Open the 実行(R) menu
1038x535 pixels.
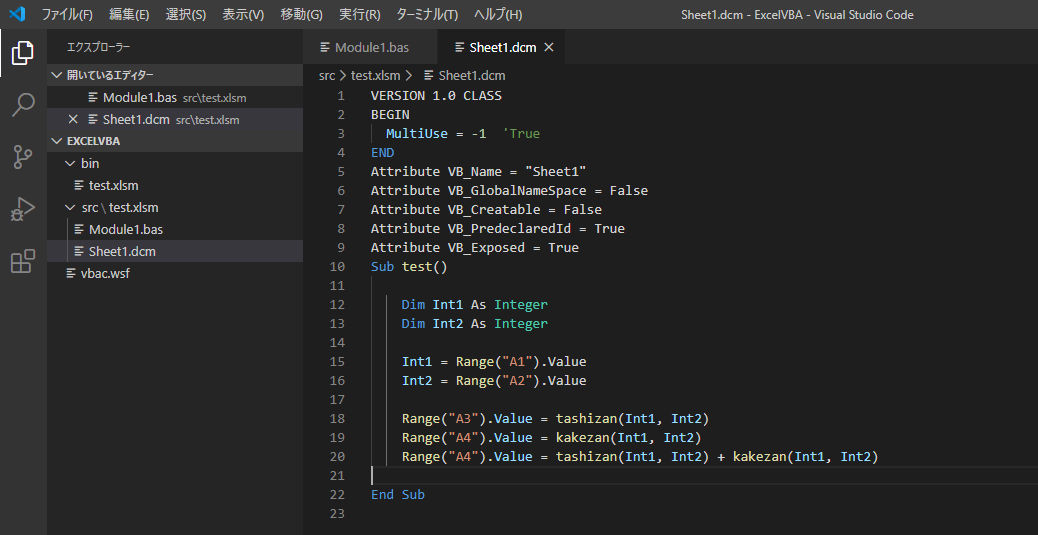tap(360, 15)
